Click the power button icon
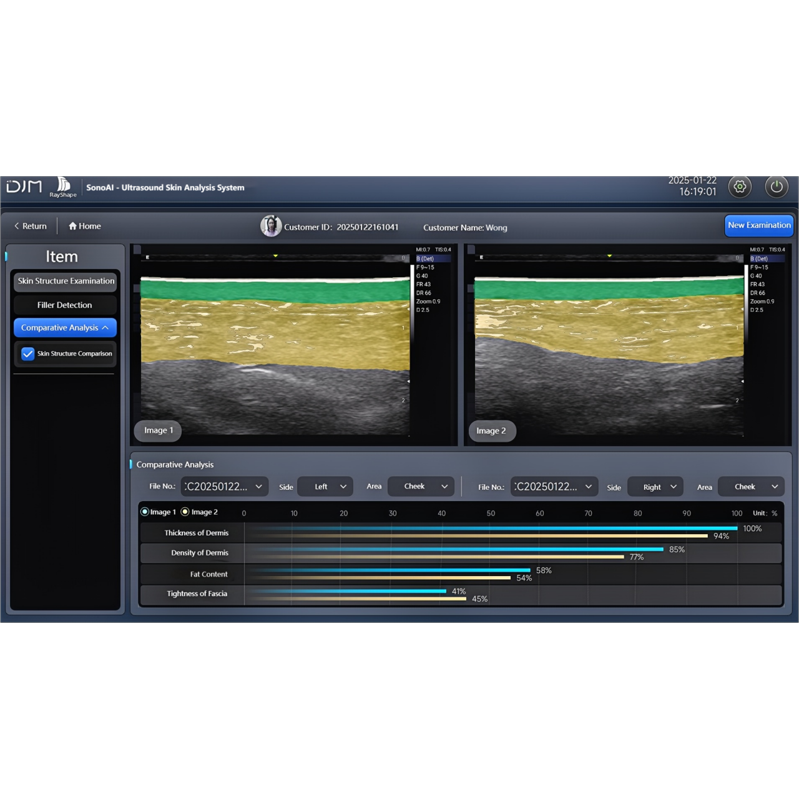This screenshot has width=800, height=800. (x=777, y=187)
